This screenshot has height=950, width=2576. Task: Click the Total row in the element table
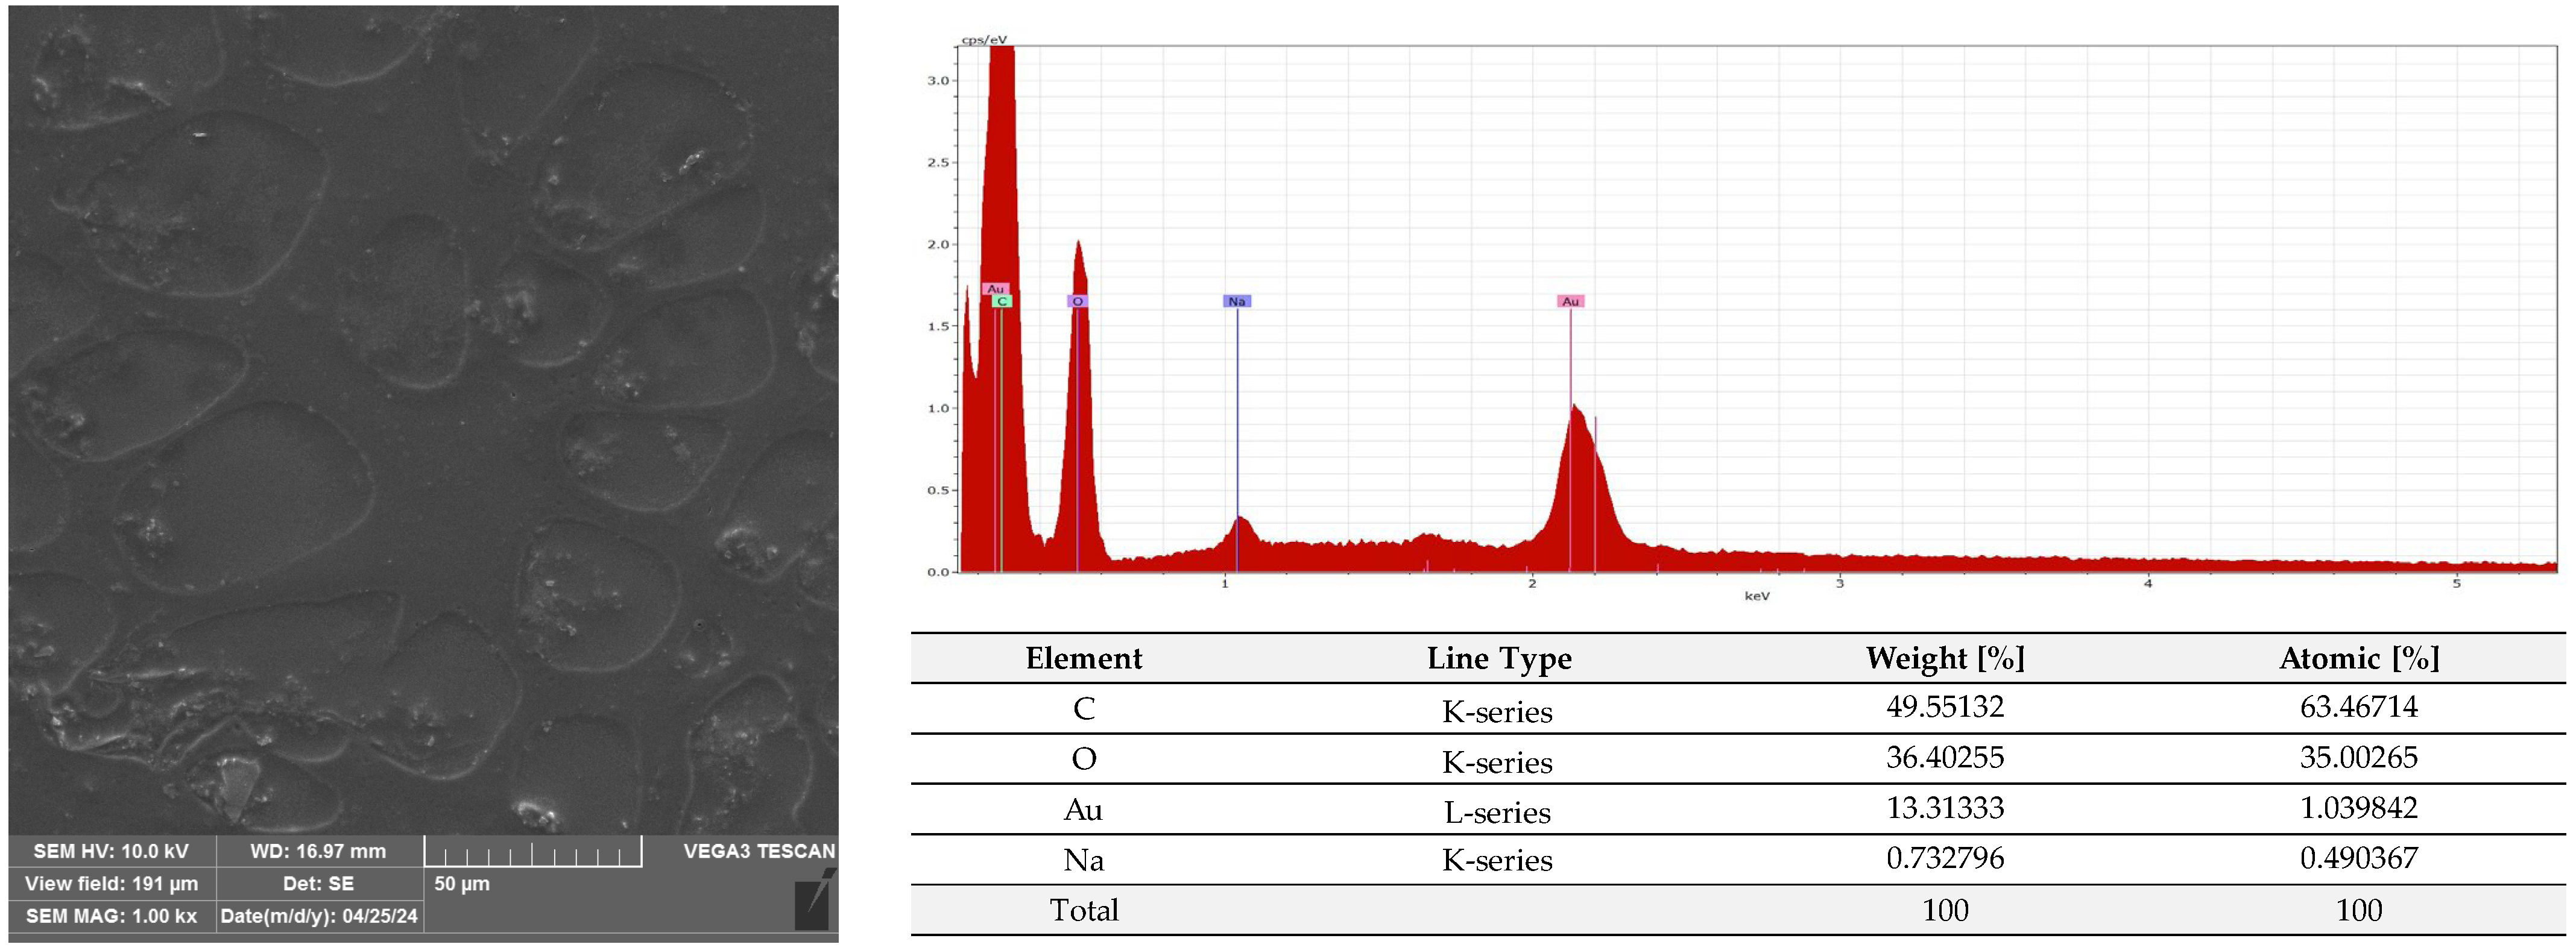tap(1085, 910)
